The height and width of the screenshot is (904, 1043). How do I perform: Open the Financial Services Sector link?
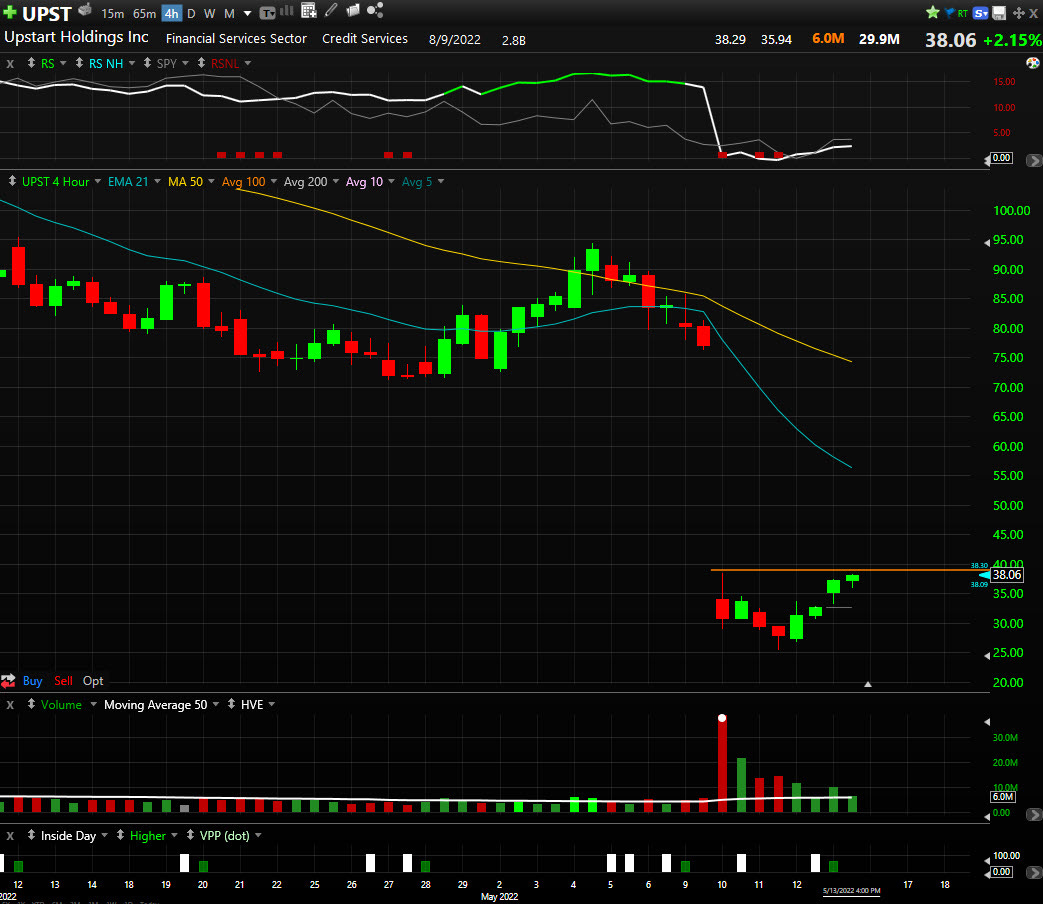(236, 39)
